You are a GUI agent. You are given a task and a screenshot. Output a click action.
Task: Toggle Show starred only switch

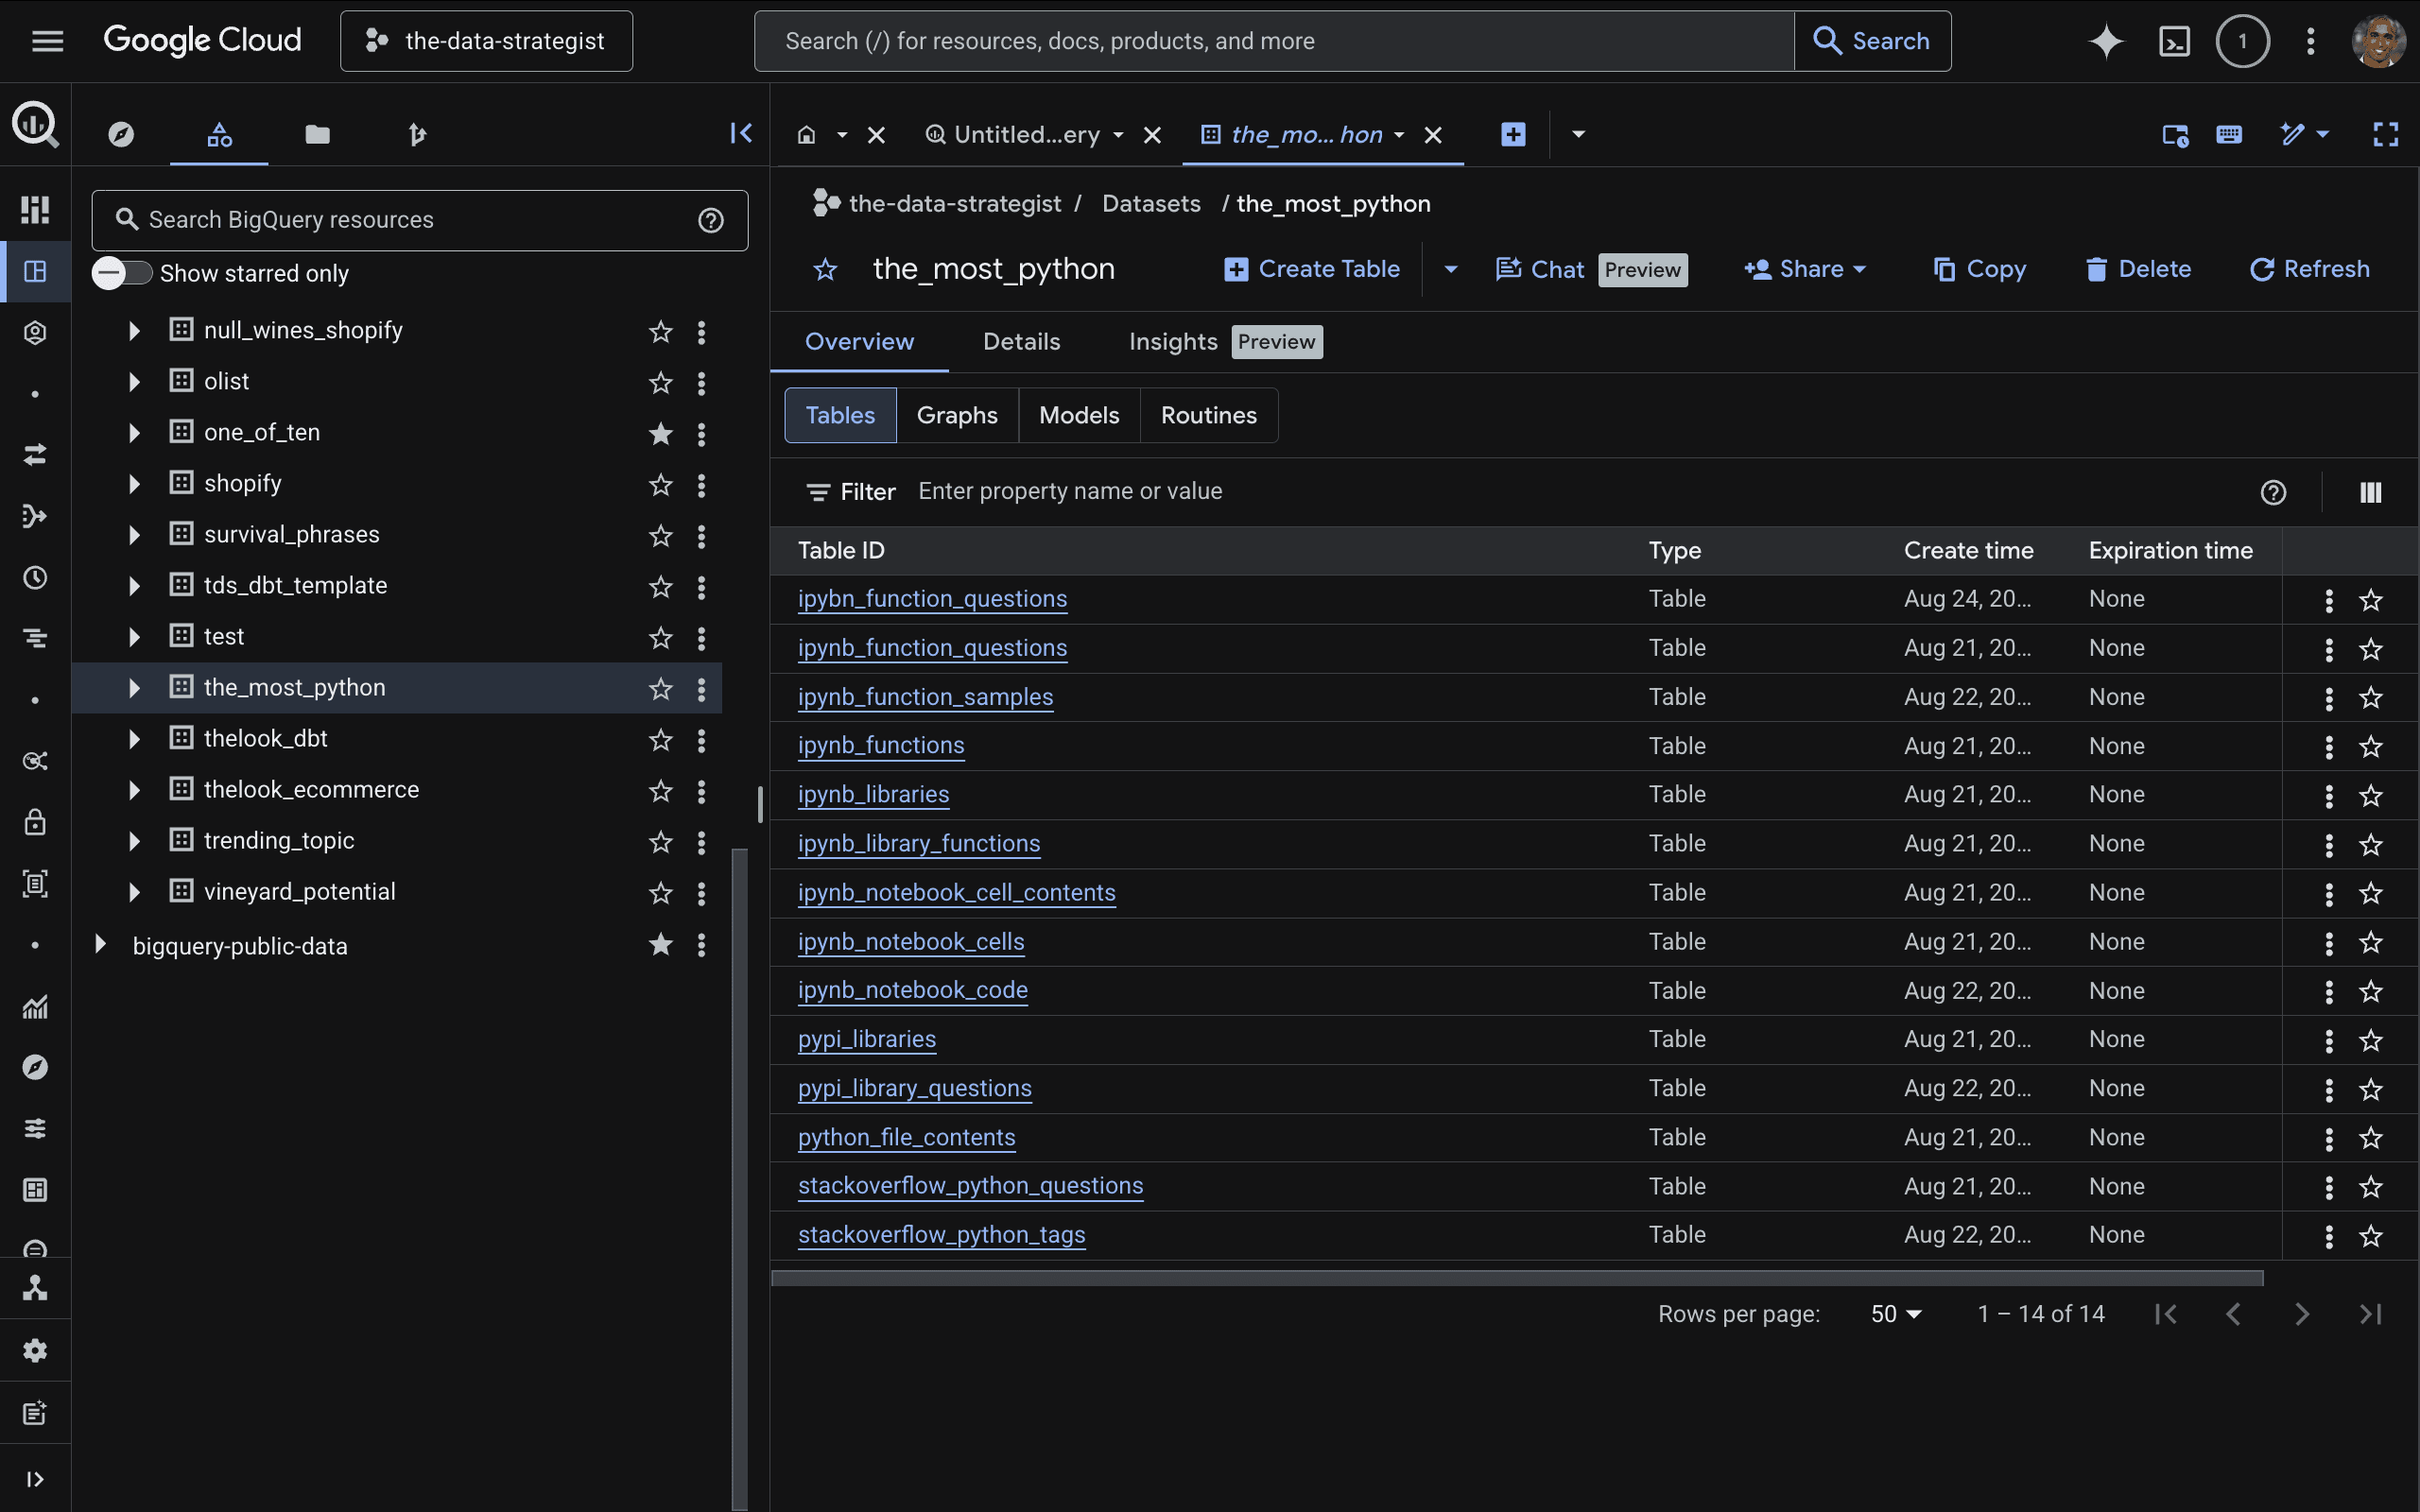coord(121,273)
